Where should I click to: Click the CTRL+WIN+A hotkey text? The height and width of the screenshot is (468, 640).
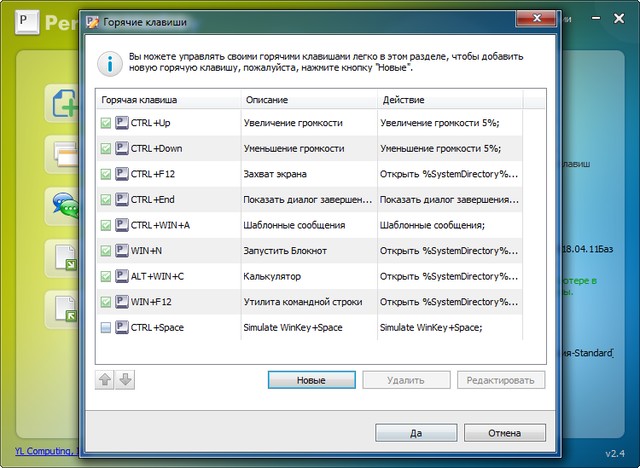[x=160, y=225]
